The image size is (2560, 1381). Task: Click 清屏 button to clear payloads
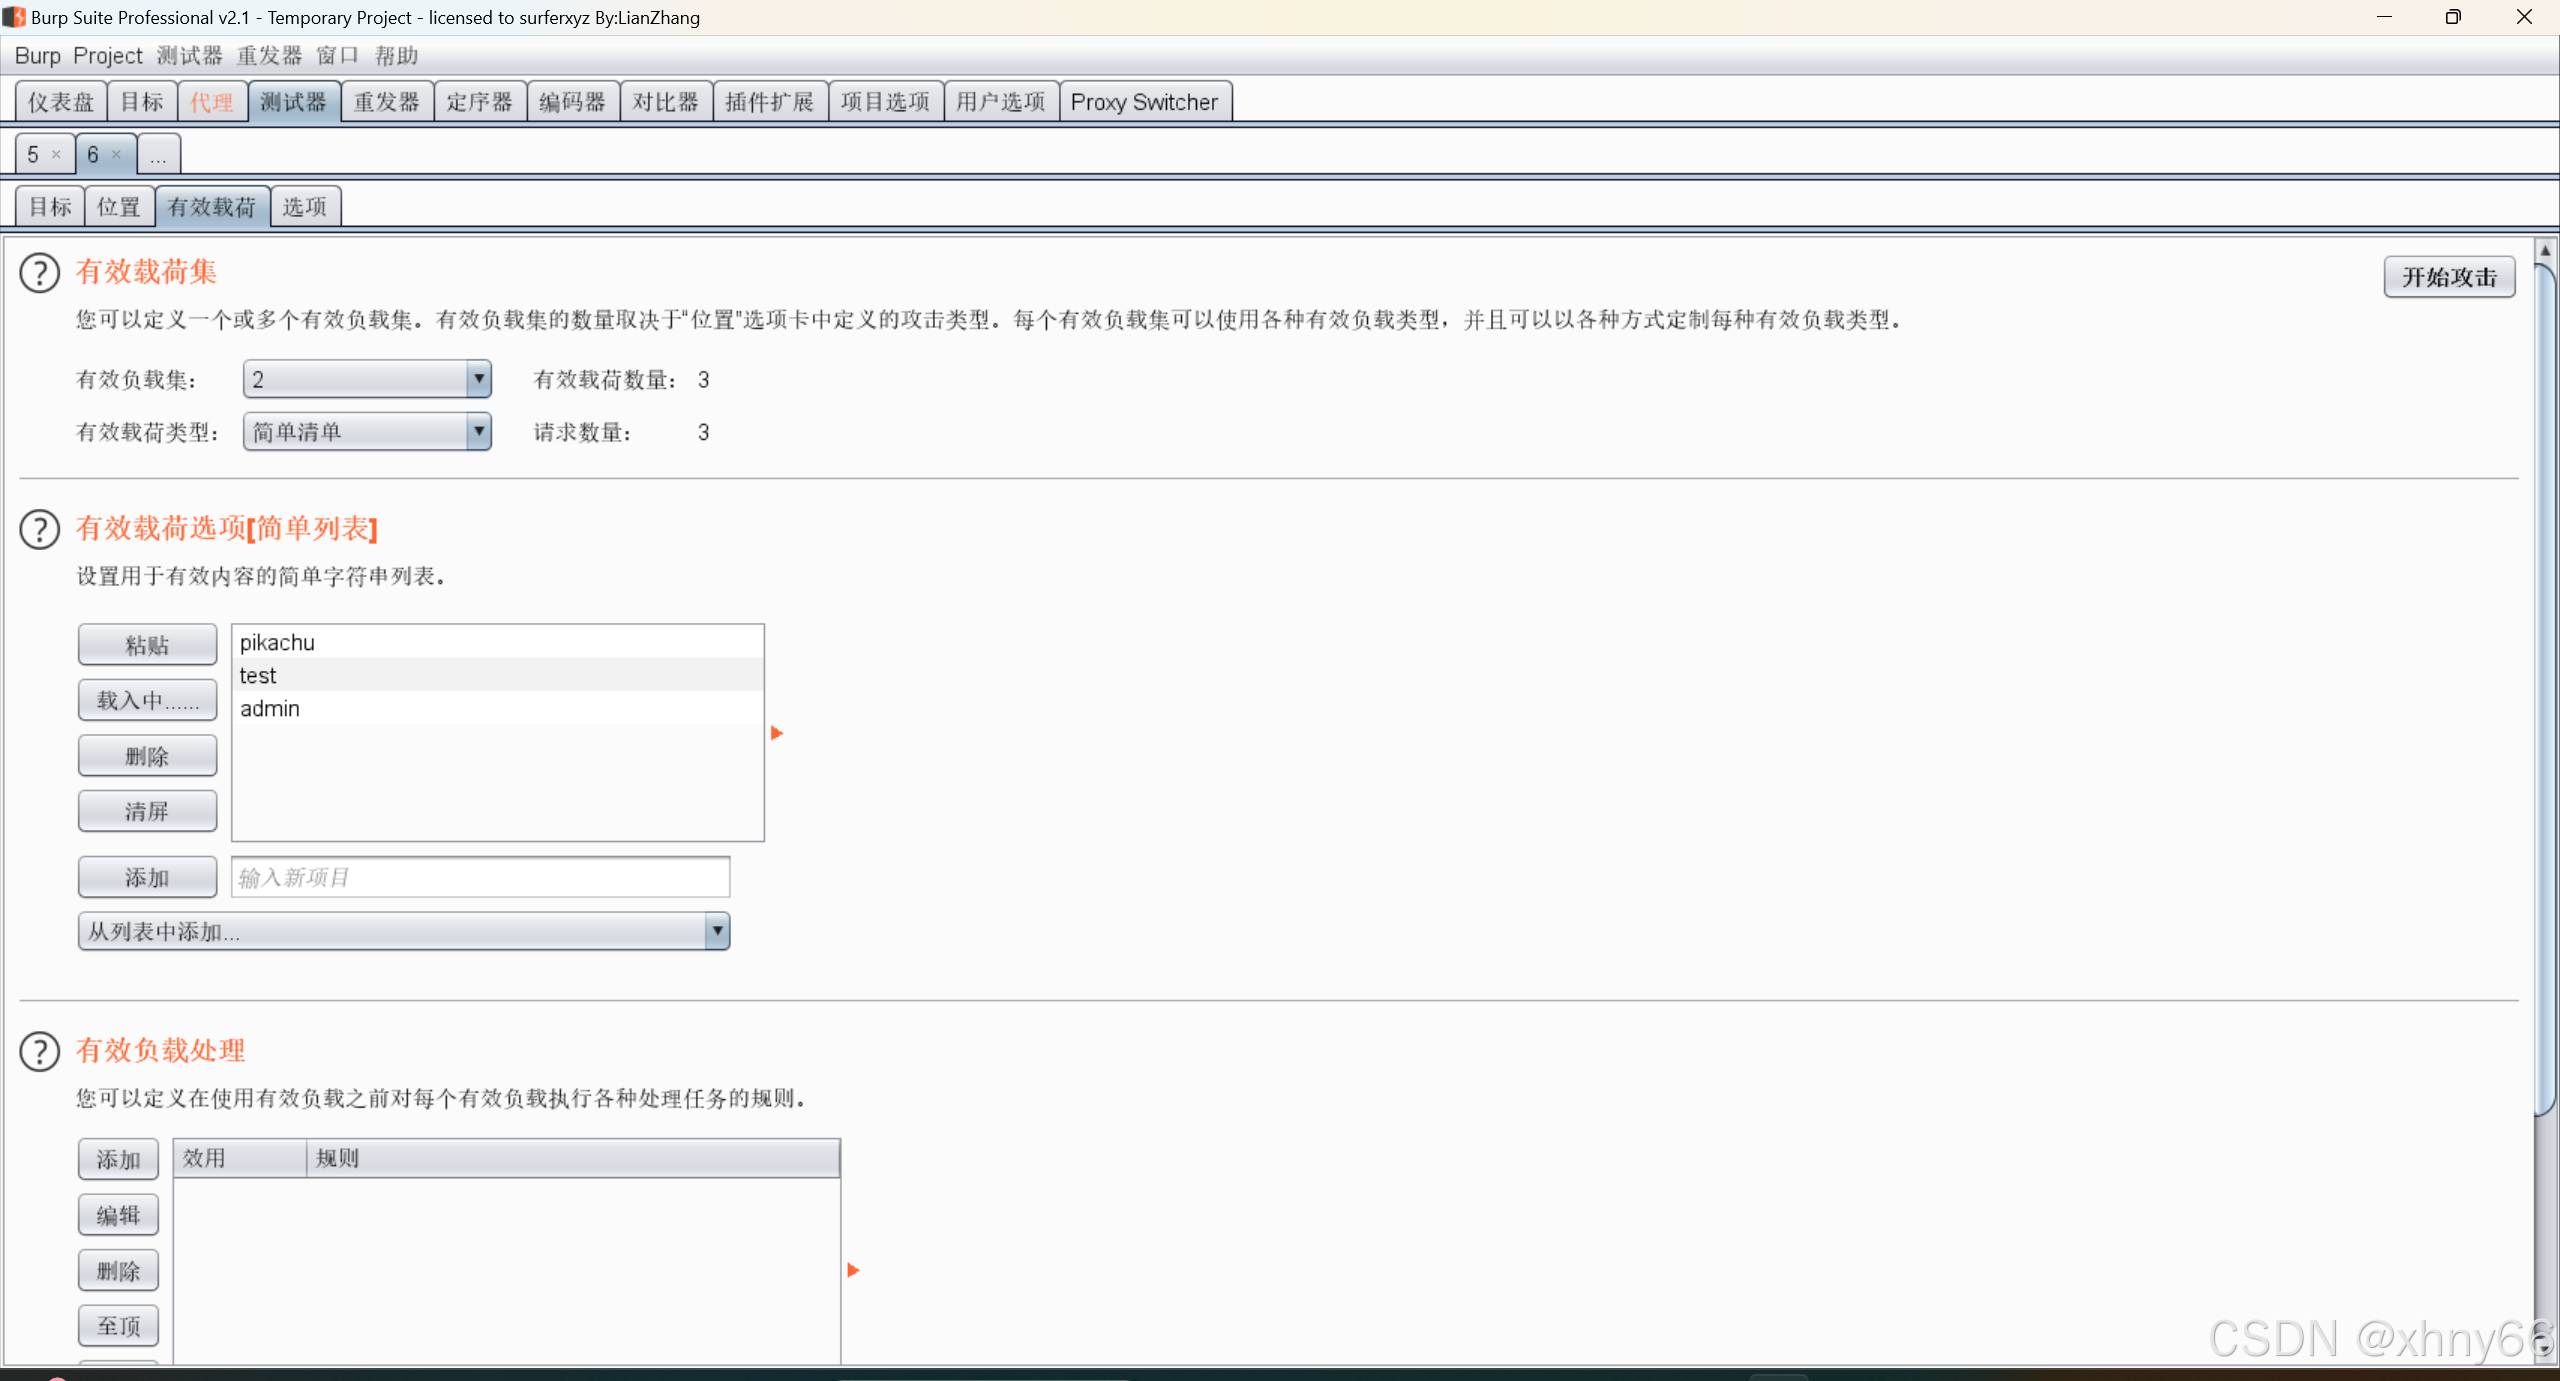(147, 811)
